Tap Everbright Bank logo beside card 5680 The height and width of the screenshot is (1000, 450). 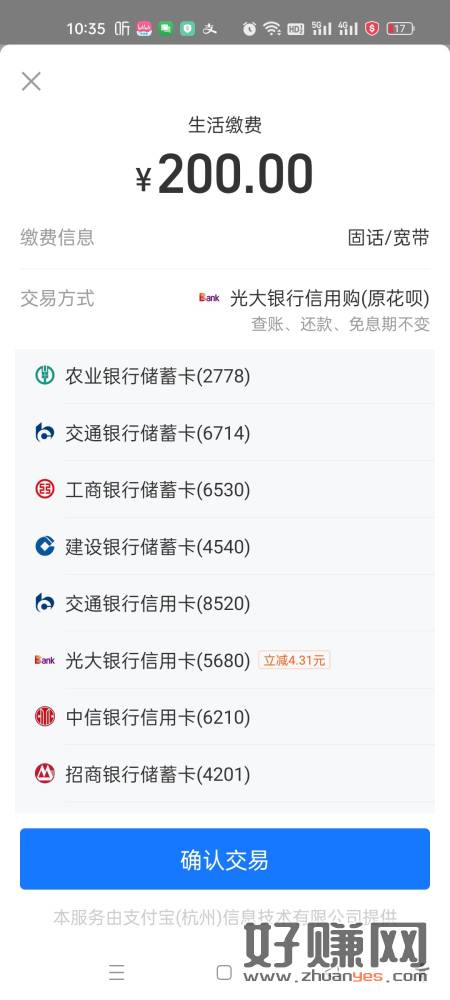point(44,660)
